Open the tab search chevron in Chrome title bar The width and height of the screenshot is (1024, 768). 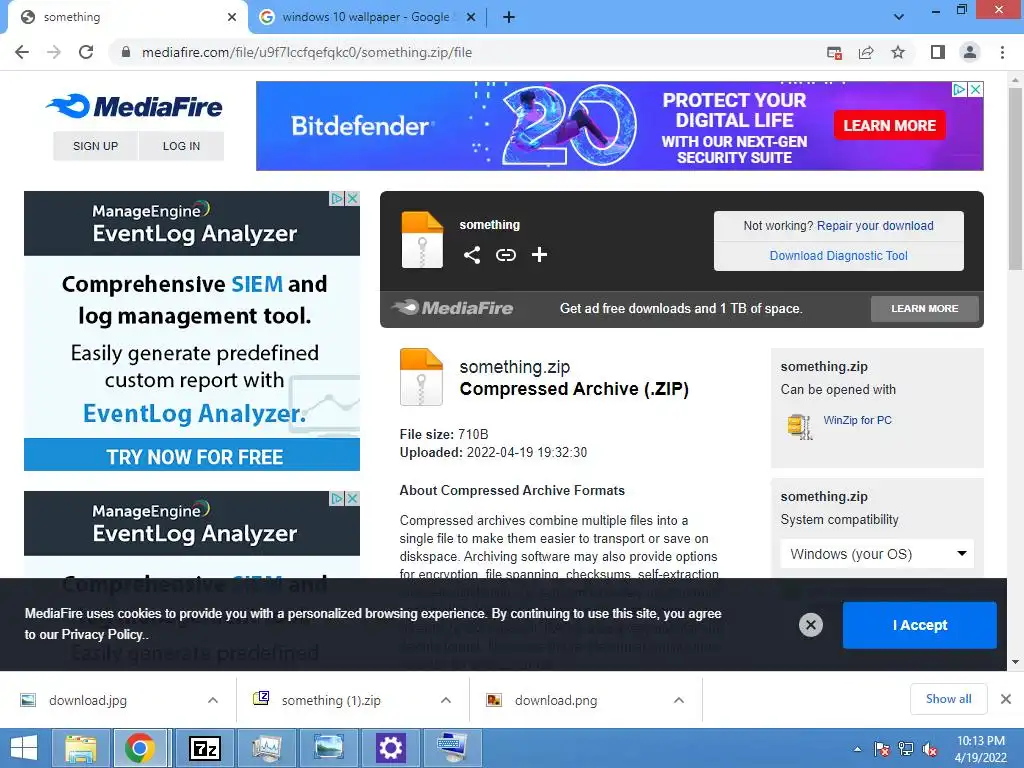[x=899, y=17]
